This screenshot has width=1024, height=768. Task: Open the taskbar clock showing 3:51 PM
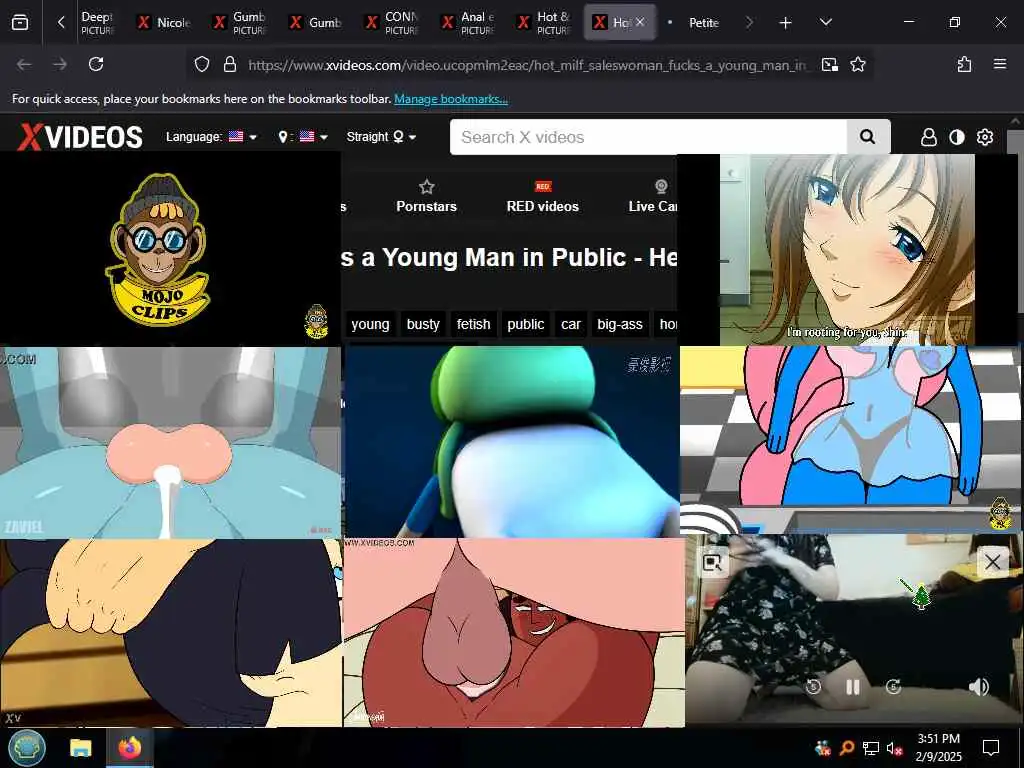click(x=938, y=748)
